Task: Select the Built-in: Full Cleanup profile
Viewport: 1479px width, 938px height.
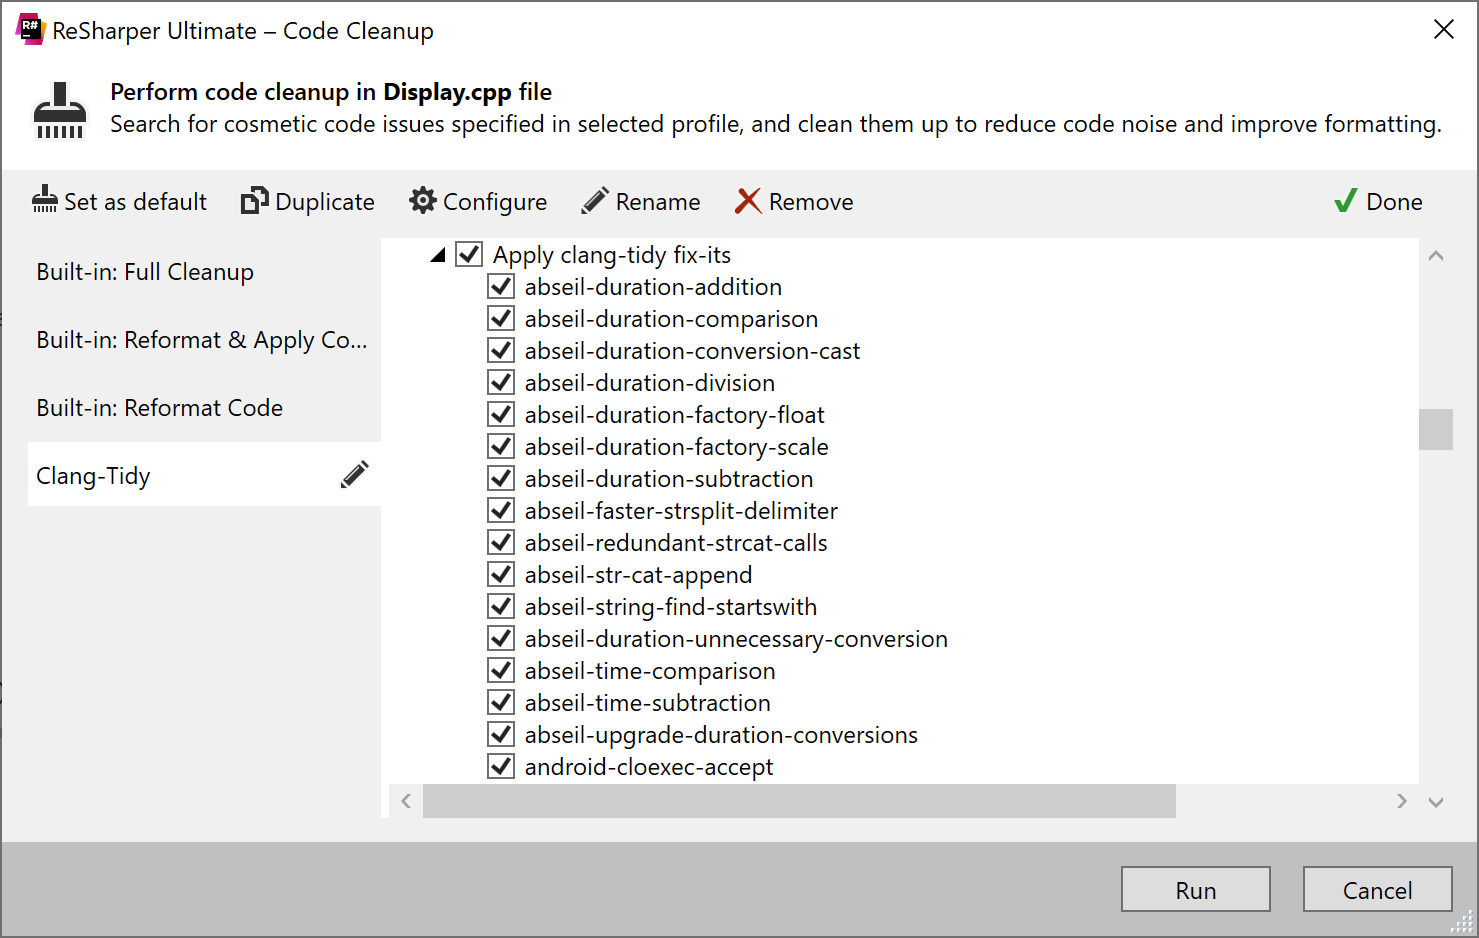Action: (x=144, y=271)
